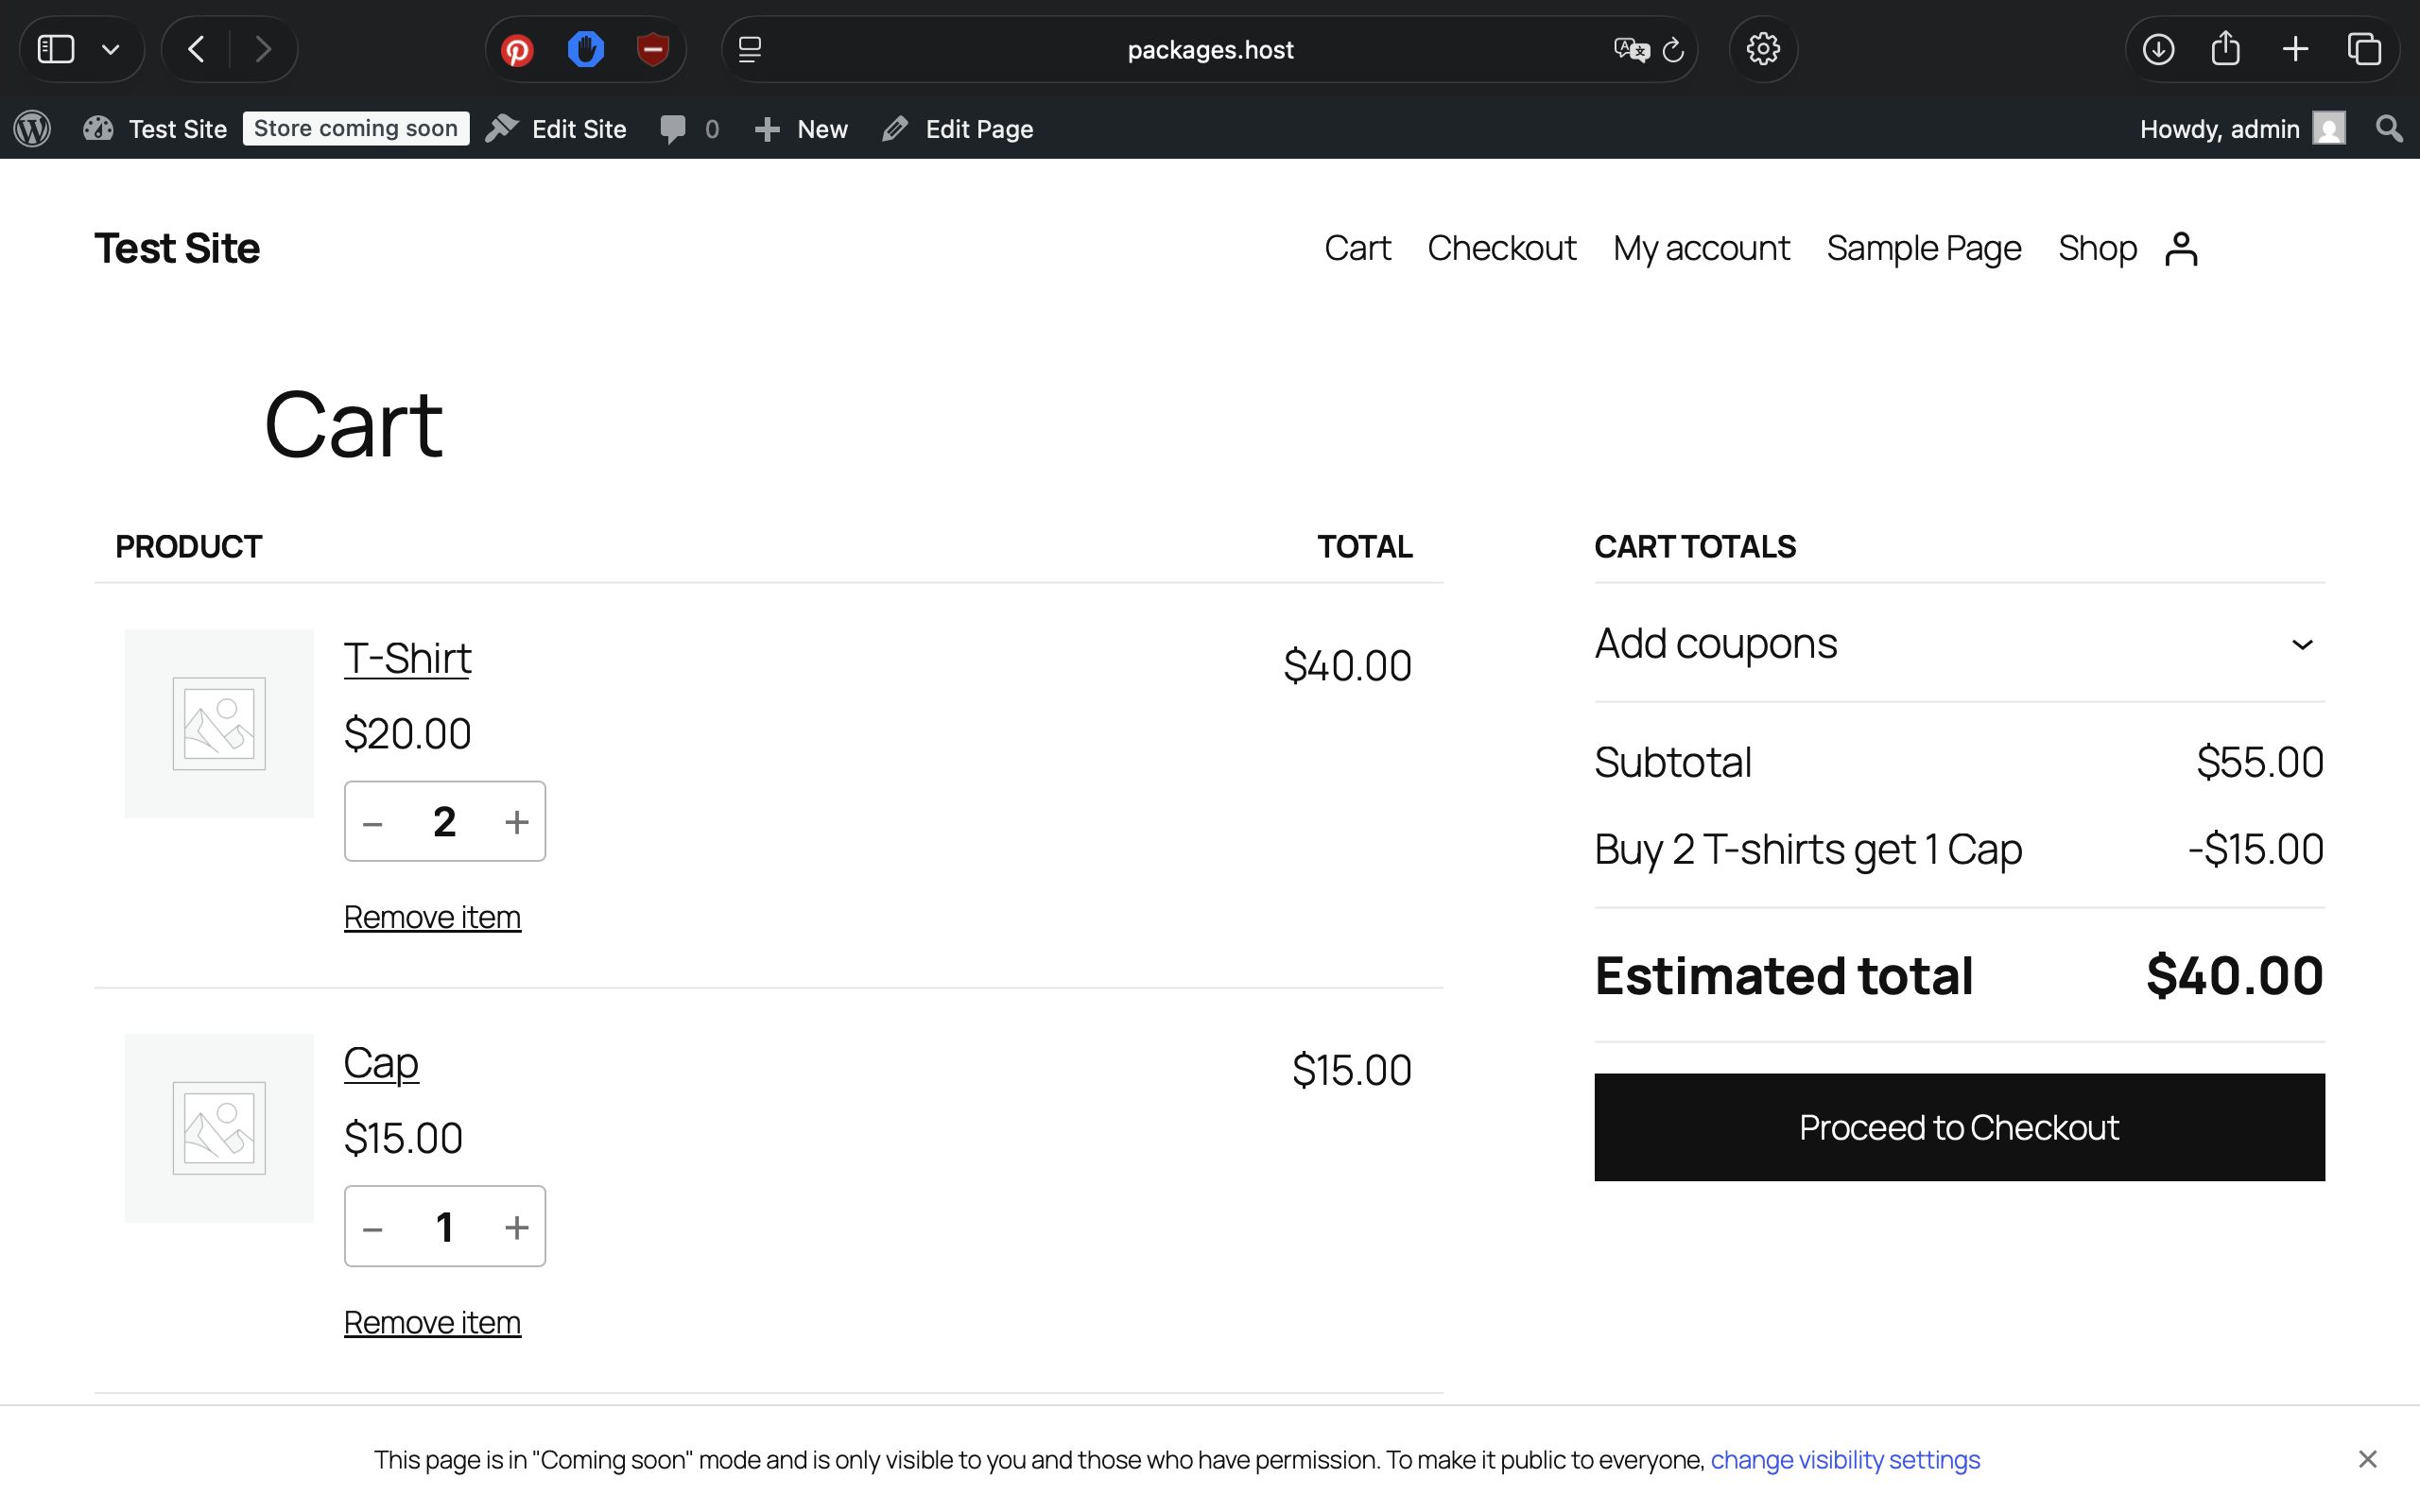This screenshot has height=1512, width=2420.
Task: Click the Proceed to Checkout button
Action: (x=1958, y=1127)
